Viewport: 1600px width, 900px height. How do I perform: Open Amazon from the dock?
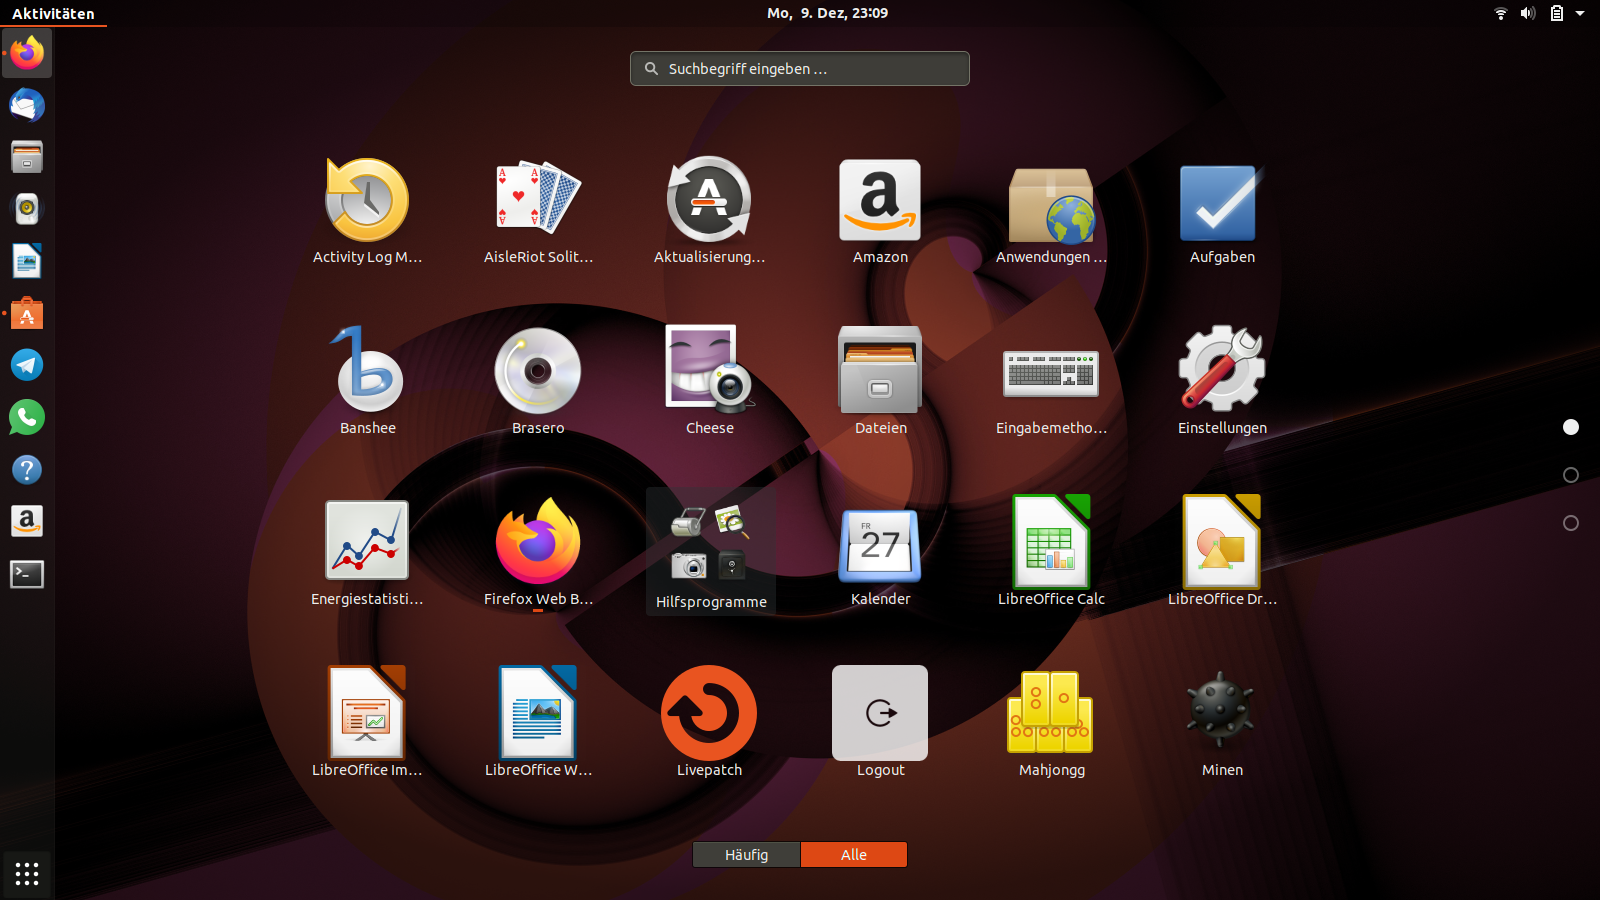pyautogui.click(x=27, y=521)
